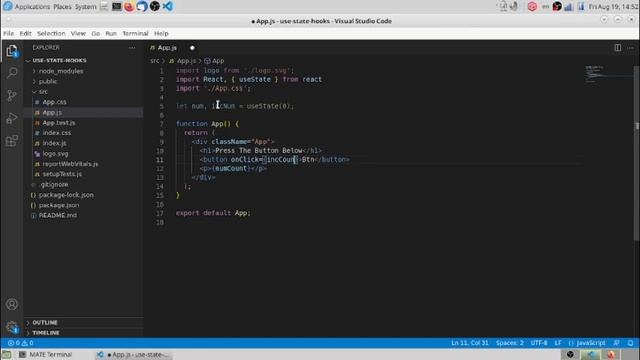Open the Run menu
Screen dimensions: 640x360
pos(111,33)
